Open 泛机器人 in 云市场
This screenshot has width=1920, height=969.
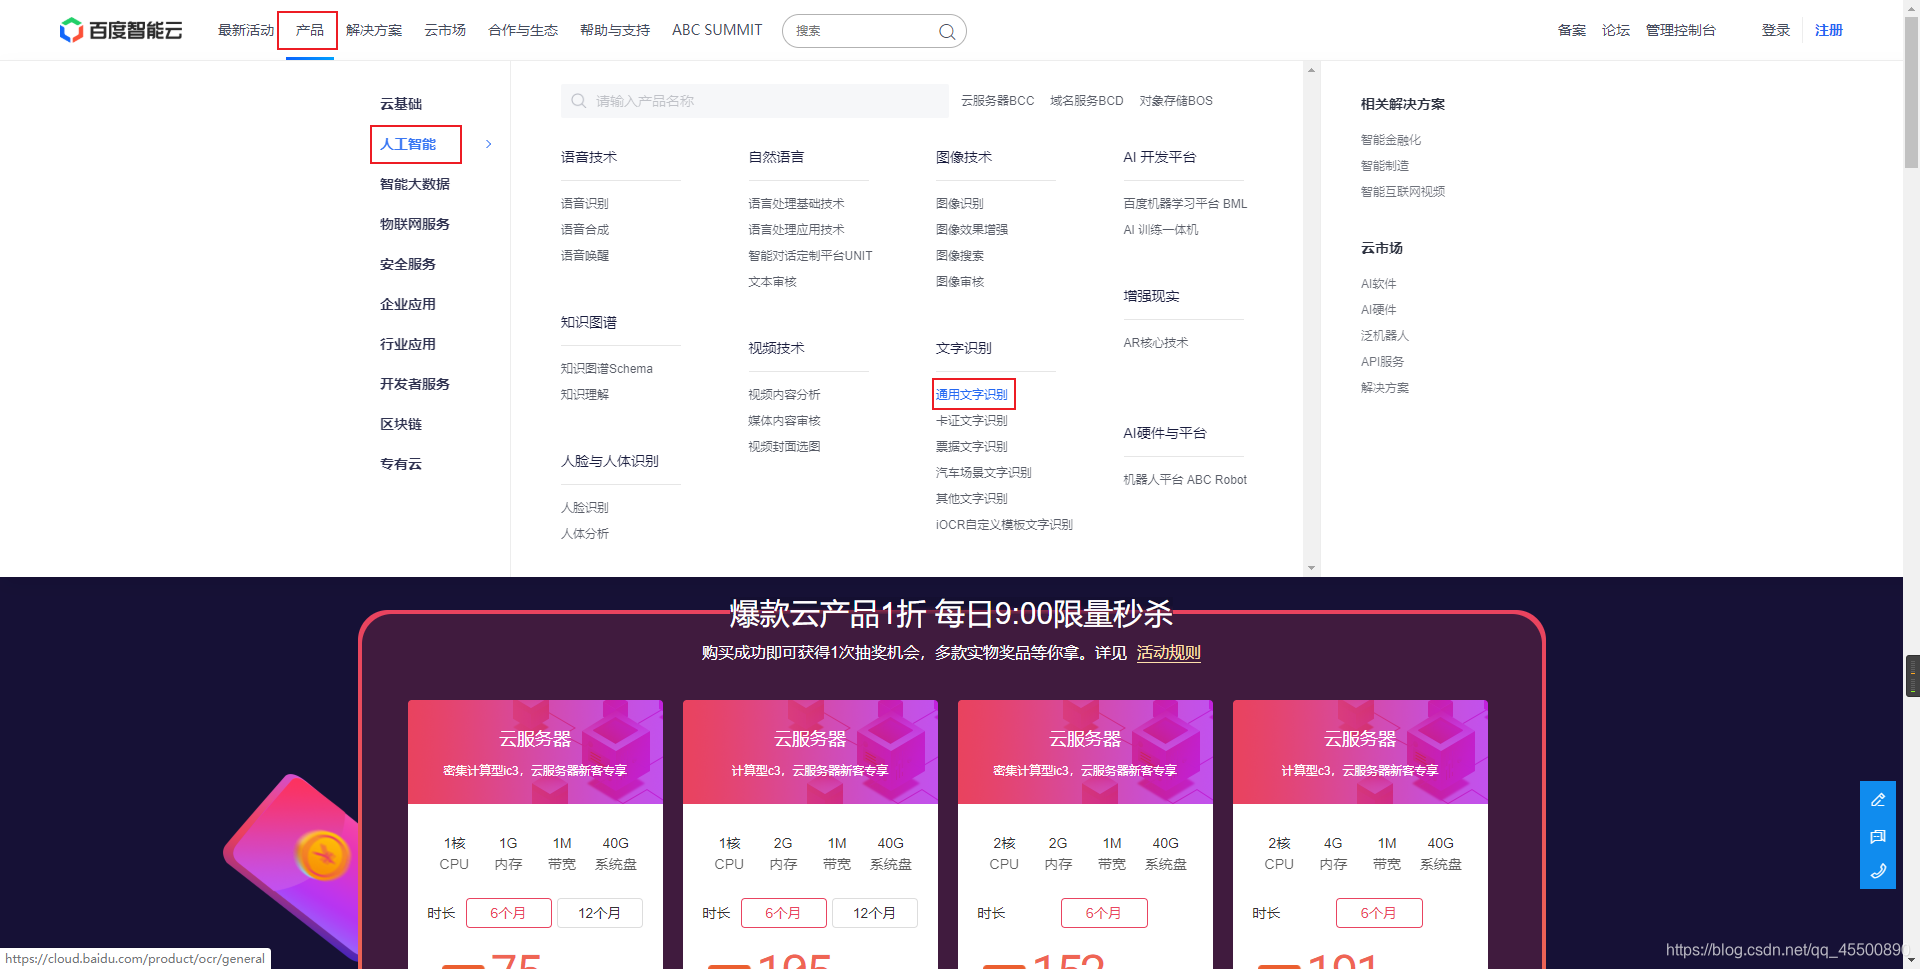pos(1385,335)
